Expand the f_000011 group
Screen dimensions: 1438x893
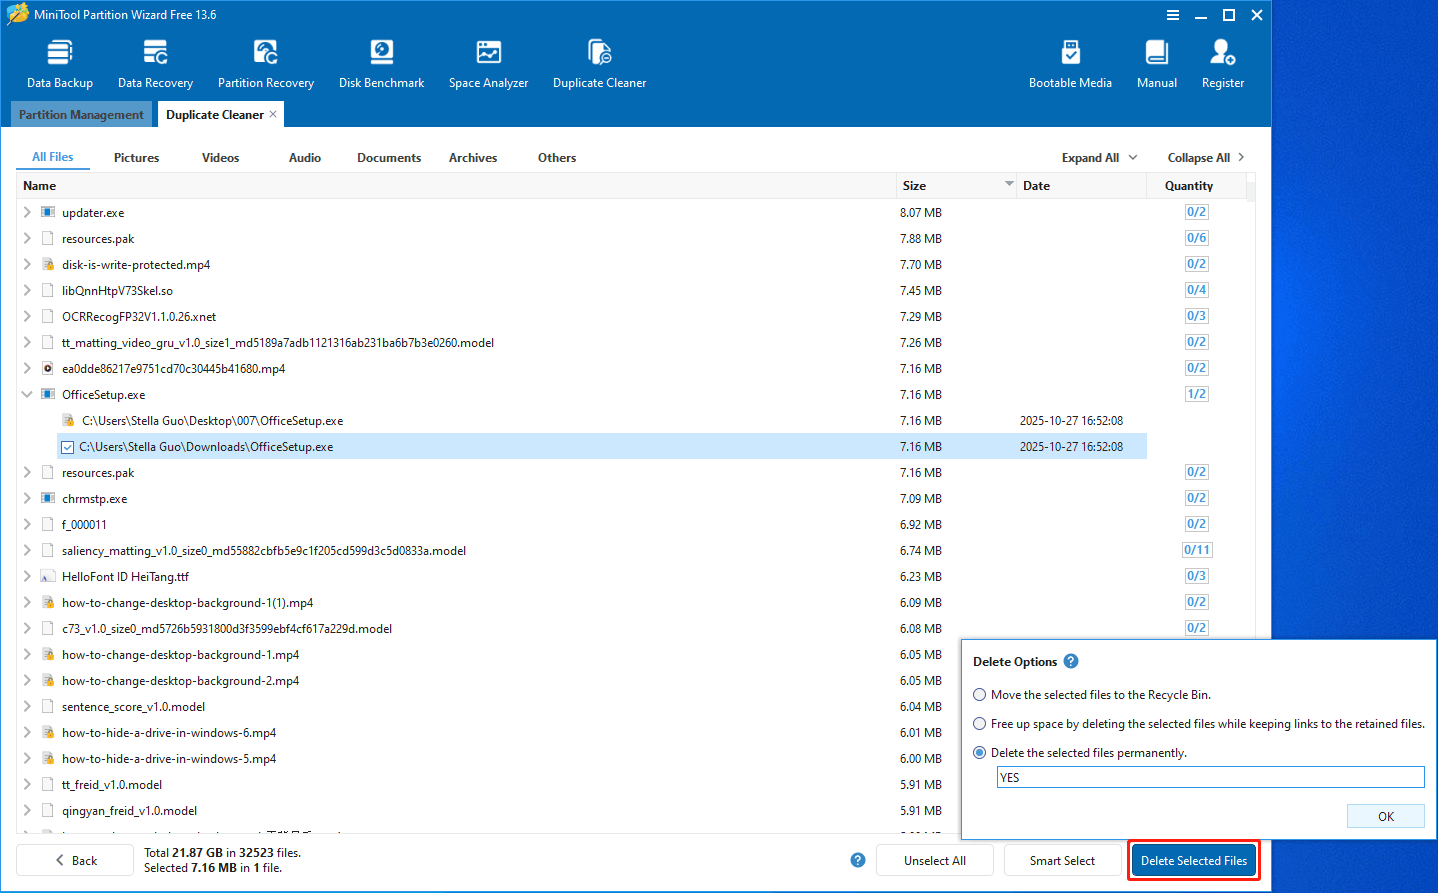pyautogui.click(x=27, y=524)
